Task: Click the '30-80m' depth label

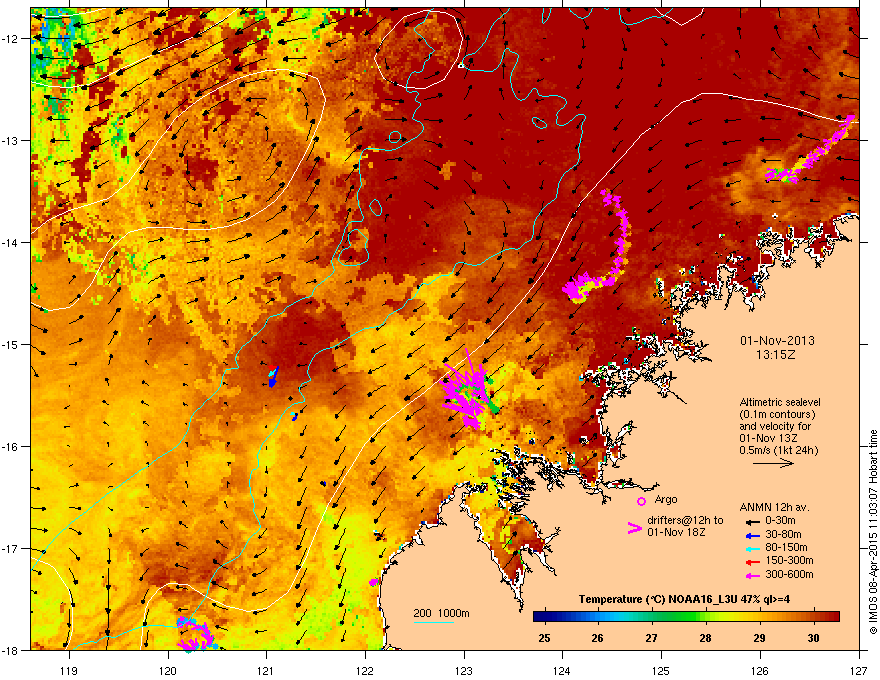Action: tap(783, 534)
